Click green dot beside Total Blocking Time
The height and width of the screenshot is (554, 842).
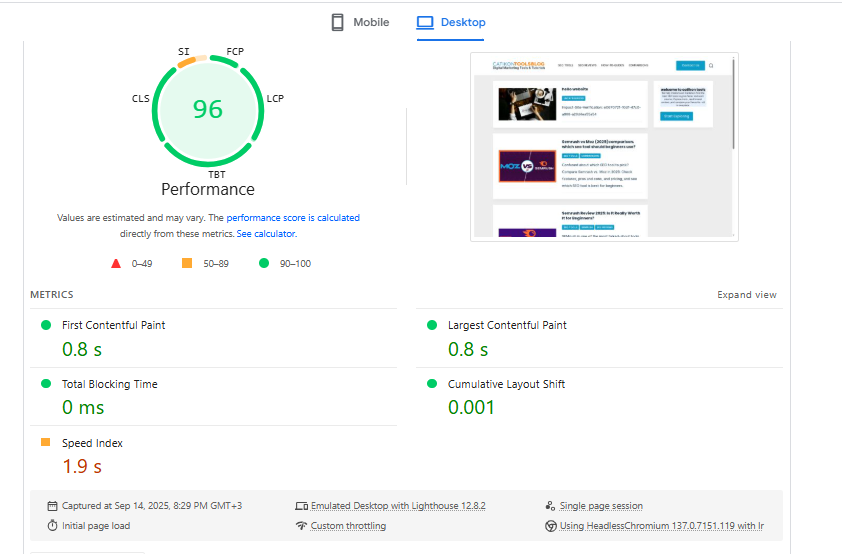[45, 384]
